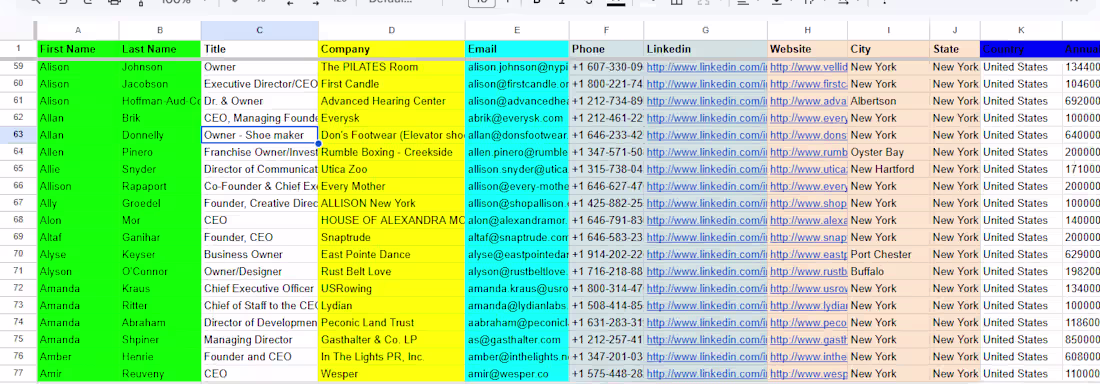This screenshot has height=384, width=1100.
Task: Click the Last Name header cell
Action: click(160, 49)
